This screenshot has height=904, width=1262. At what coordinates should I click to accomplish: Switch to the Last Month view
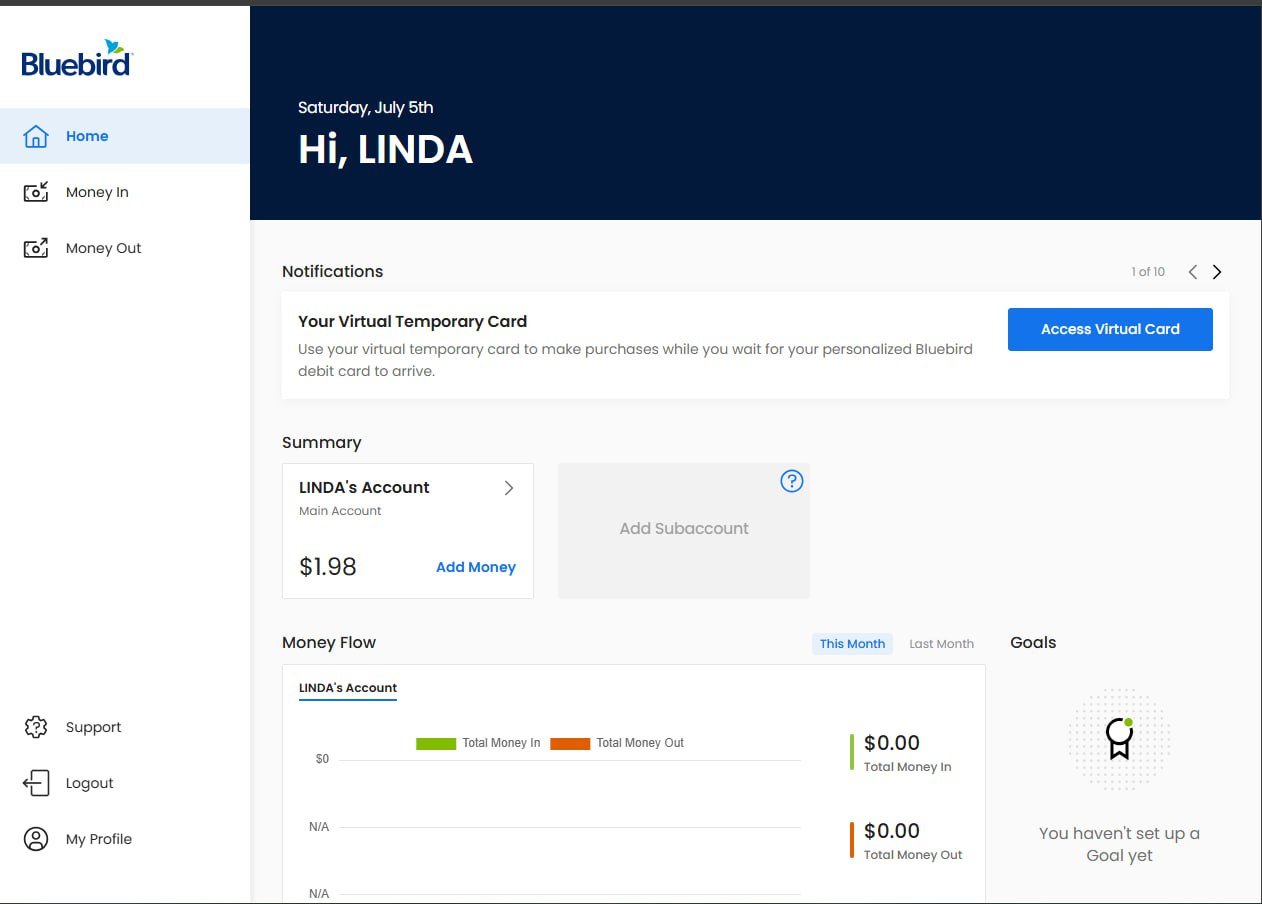940,643
